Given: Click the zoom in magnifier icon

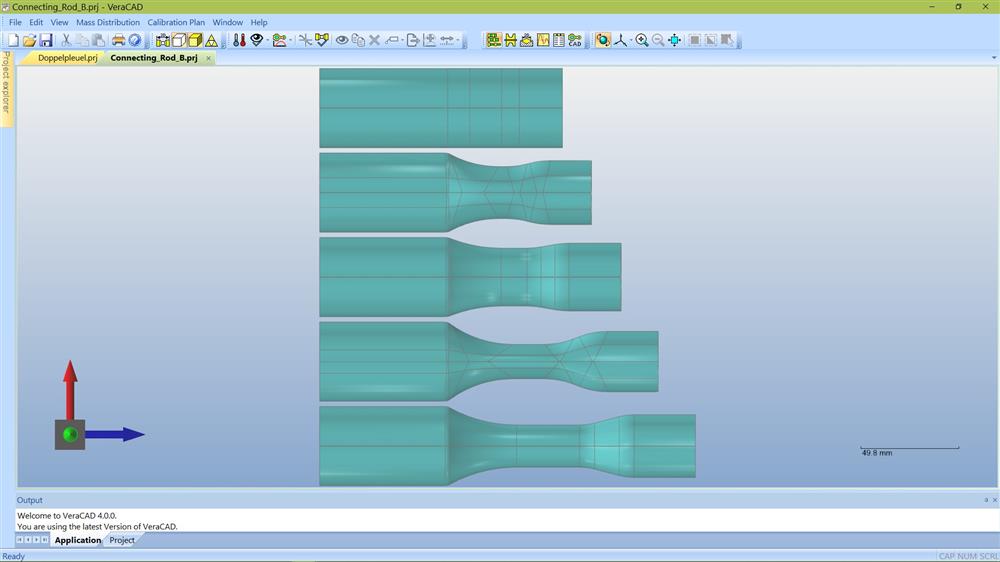Looking at the screenshot, I should (x=642, y=40).
